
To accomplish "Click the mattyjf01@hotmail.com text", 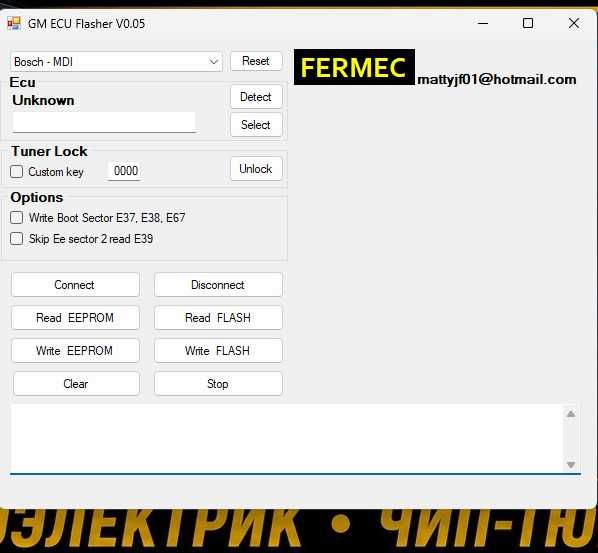I will (x=497, y=79).
